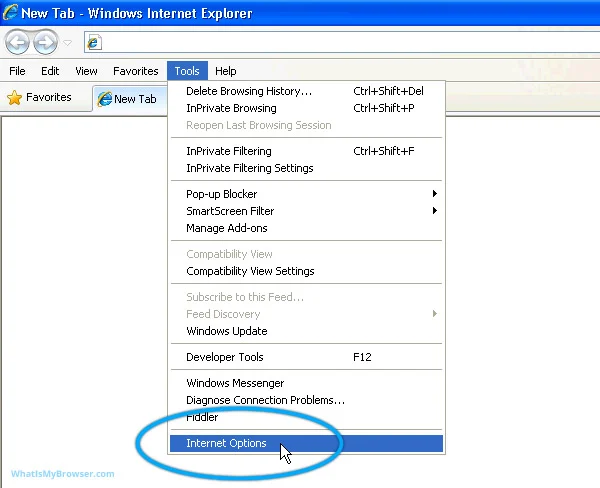Click the Internet Explorer title bar icon
The image size is (600, 488).
(10, 12)
